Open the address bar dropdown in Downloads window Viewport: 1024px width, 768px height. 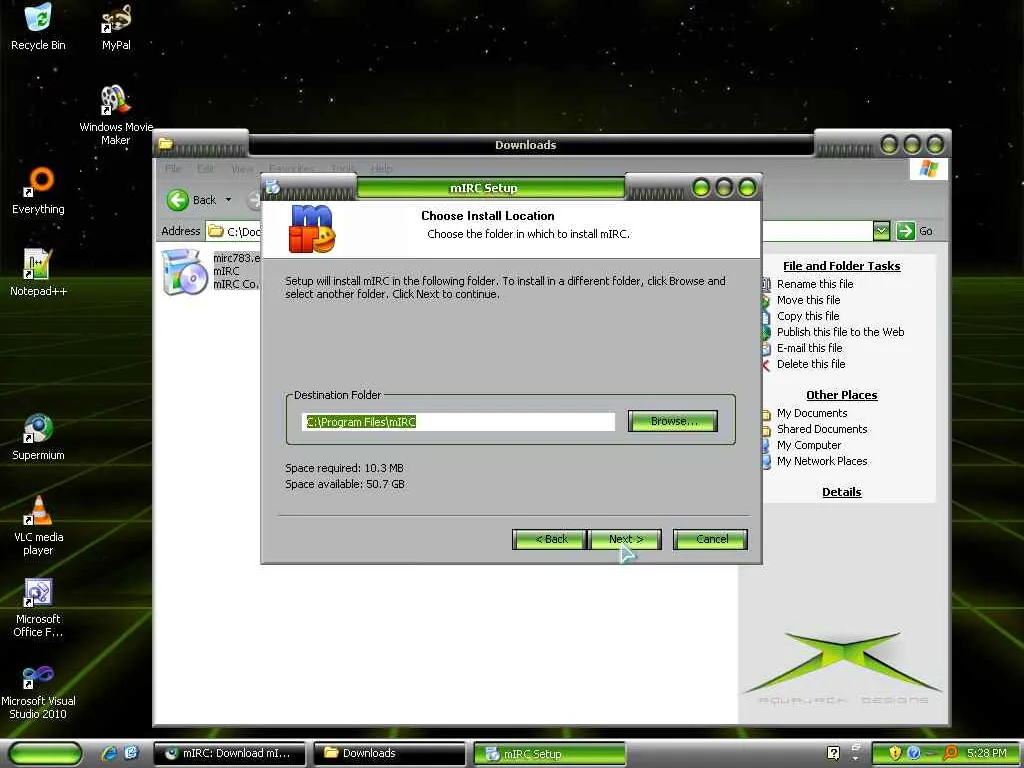click(881, 231)
